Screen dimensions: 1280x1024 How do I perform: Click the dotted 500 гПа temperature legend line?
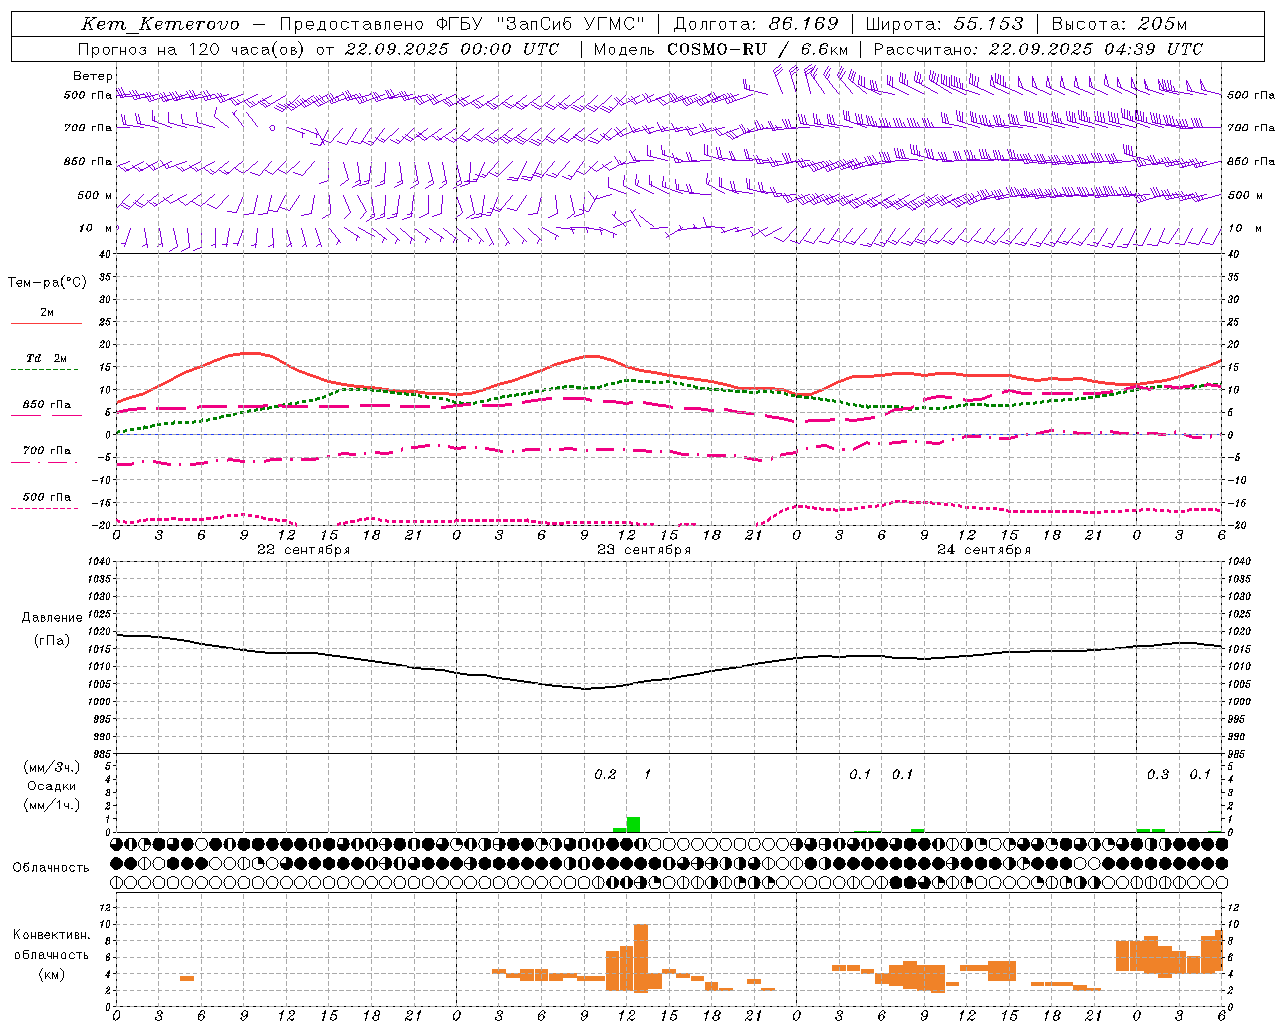44,509
